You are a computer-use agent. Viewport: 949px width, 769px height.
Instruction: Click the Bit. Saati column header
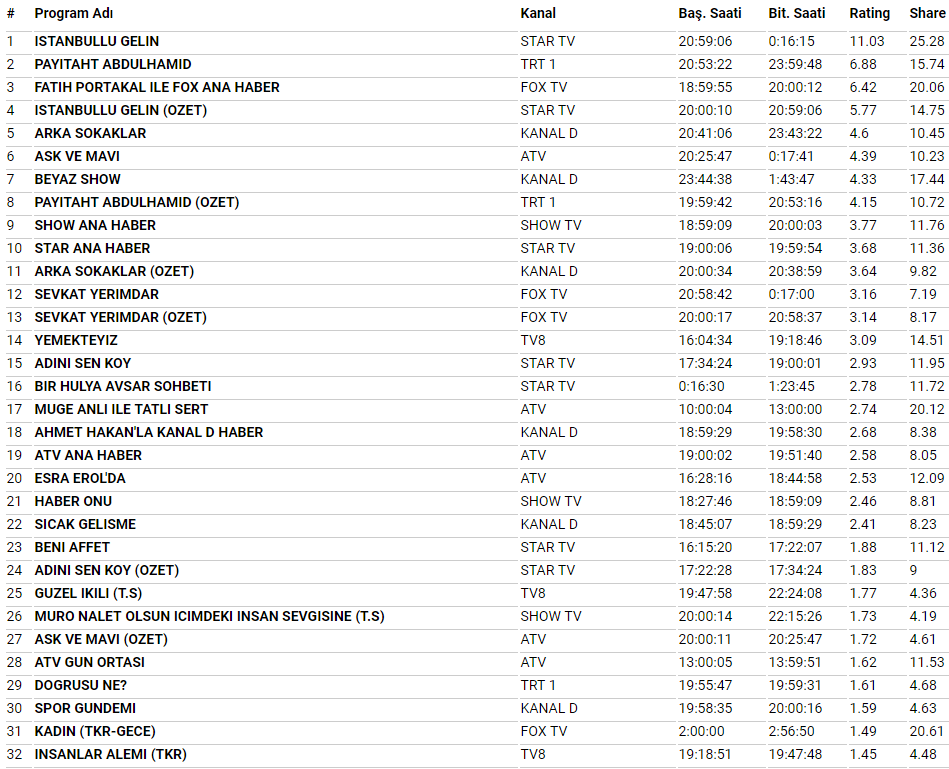(797, 13)
